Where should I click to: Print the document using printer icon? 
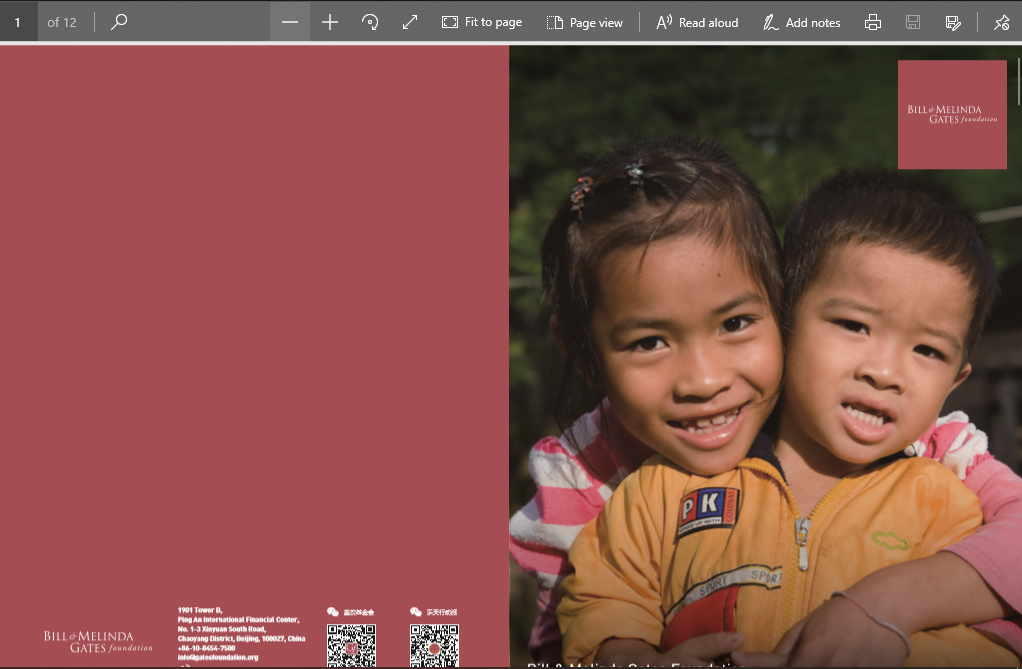point(873,22)
